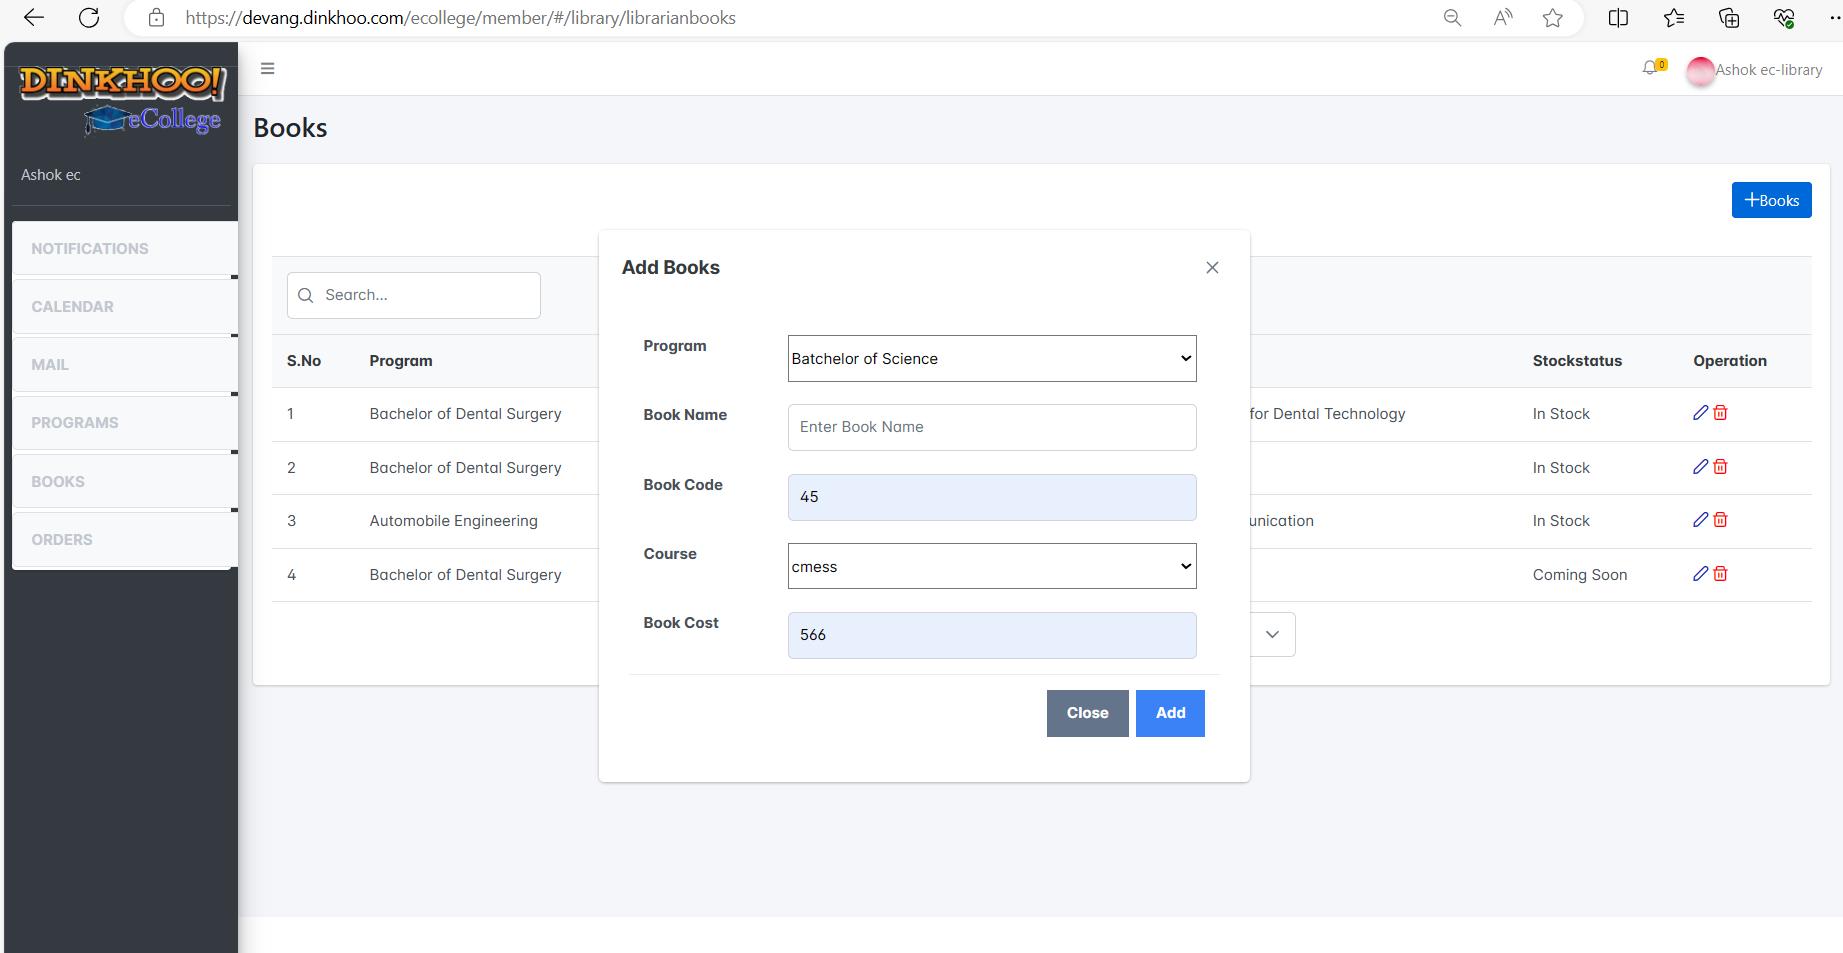Delete the Coming Soon row

click(x=1720, y=574)
